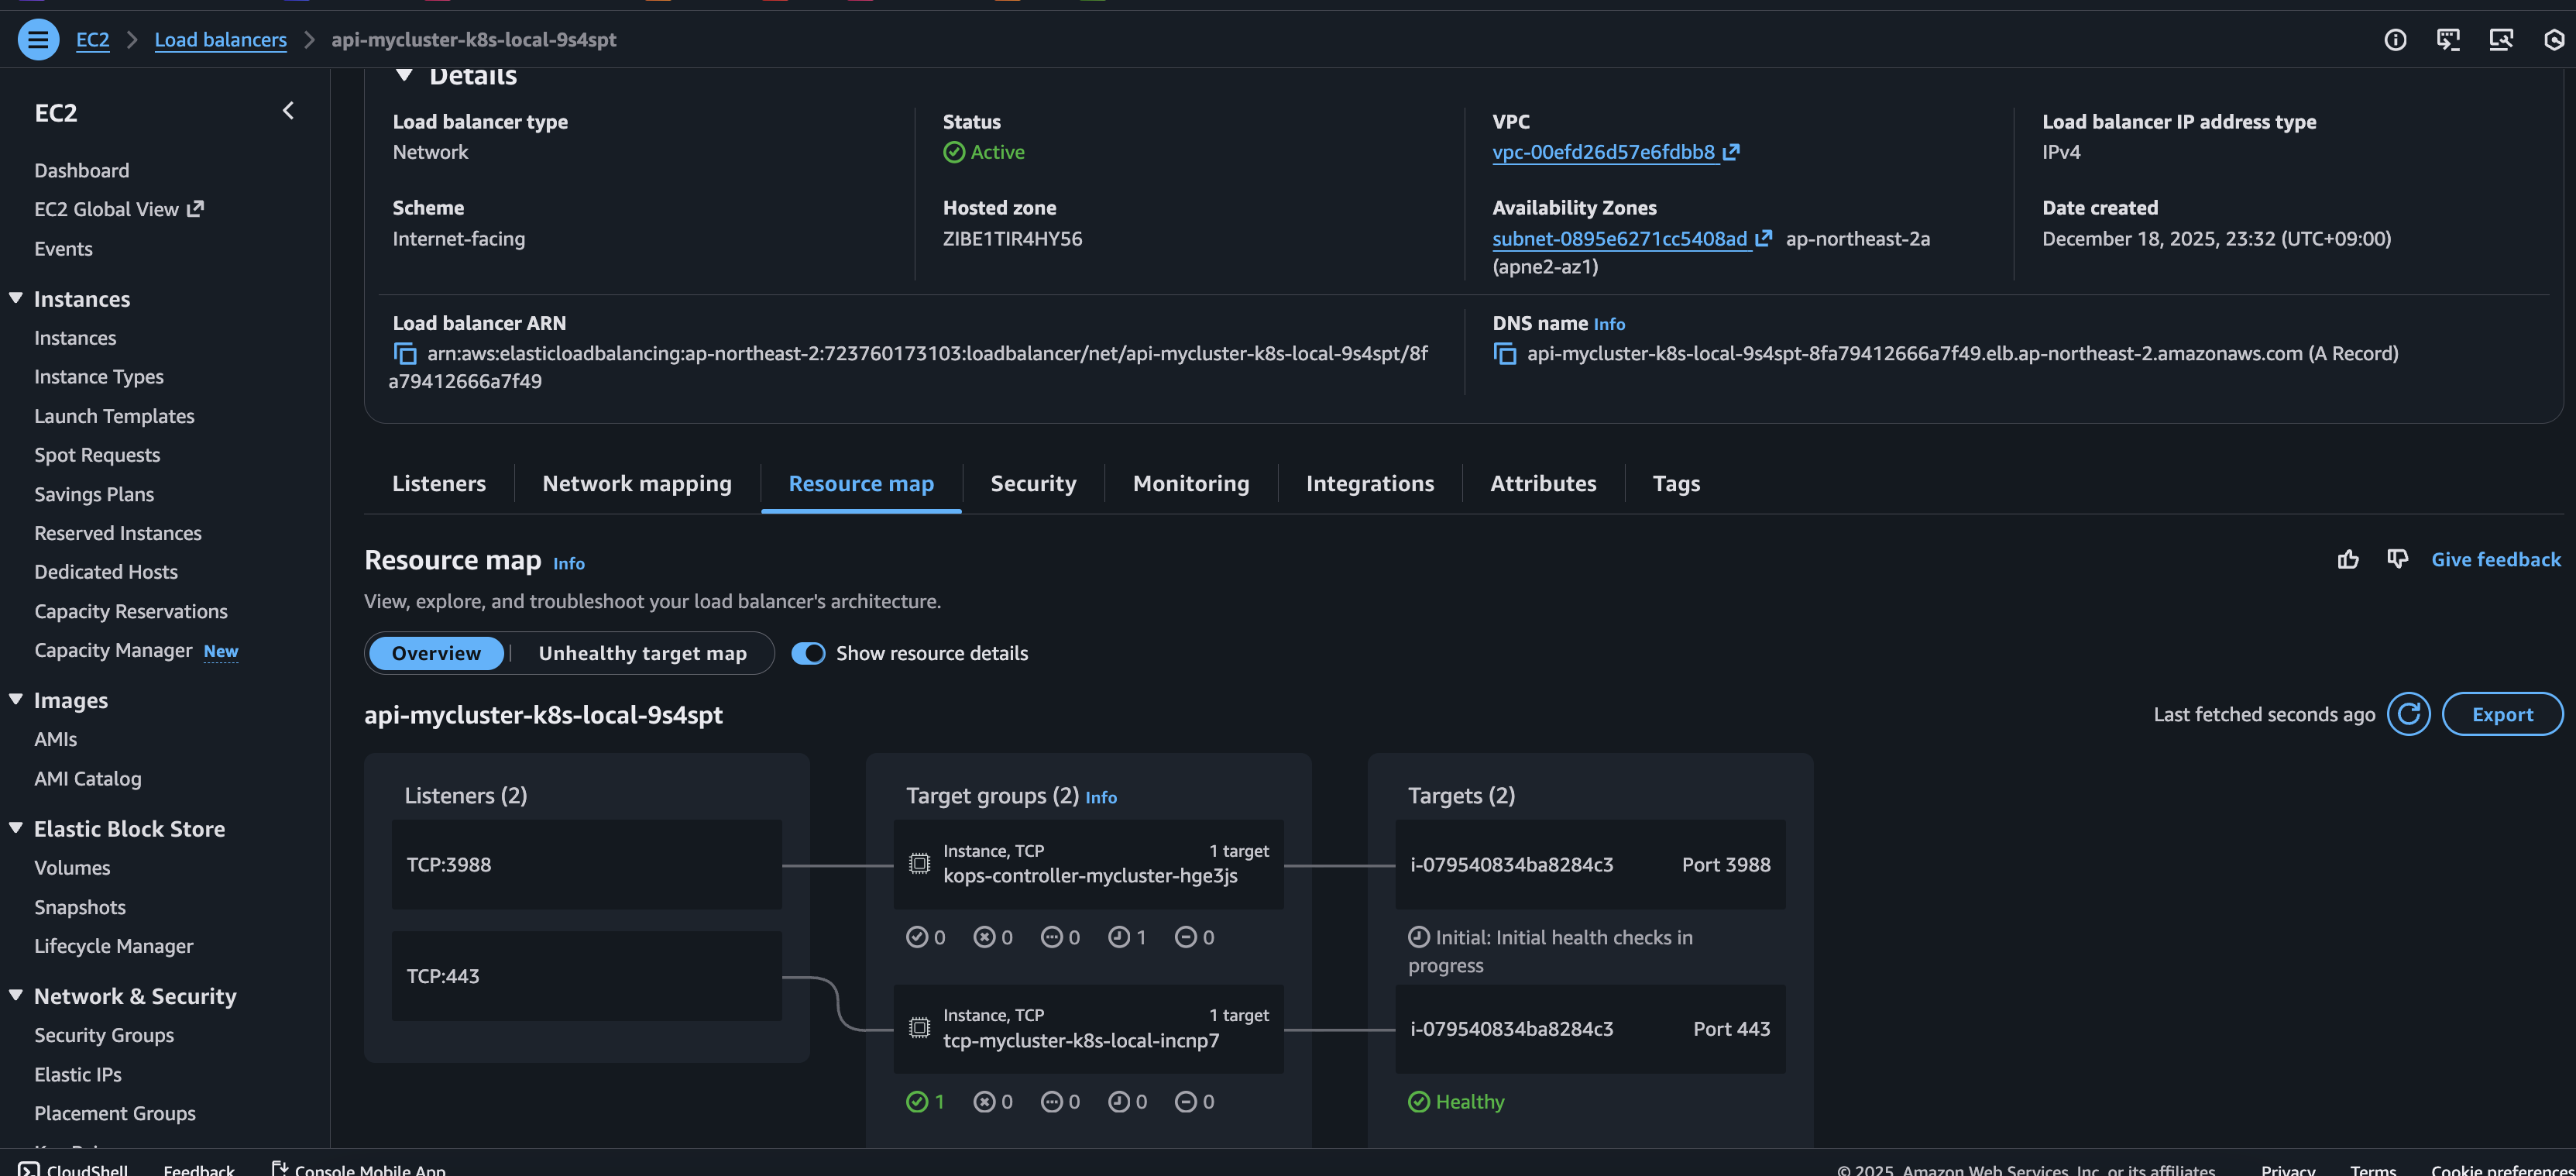Collapse the EC2 sidebar panel
This screenshot has width=2576, height=1176.
click(288, 111)
